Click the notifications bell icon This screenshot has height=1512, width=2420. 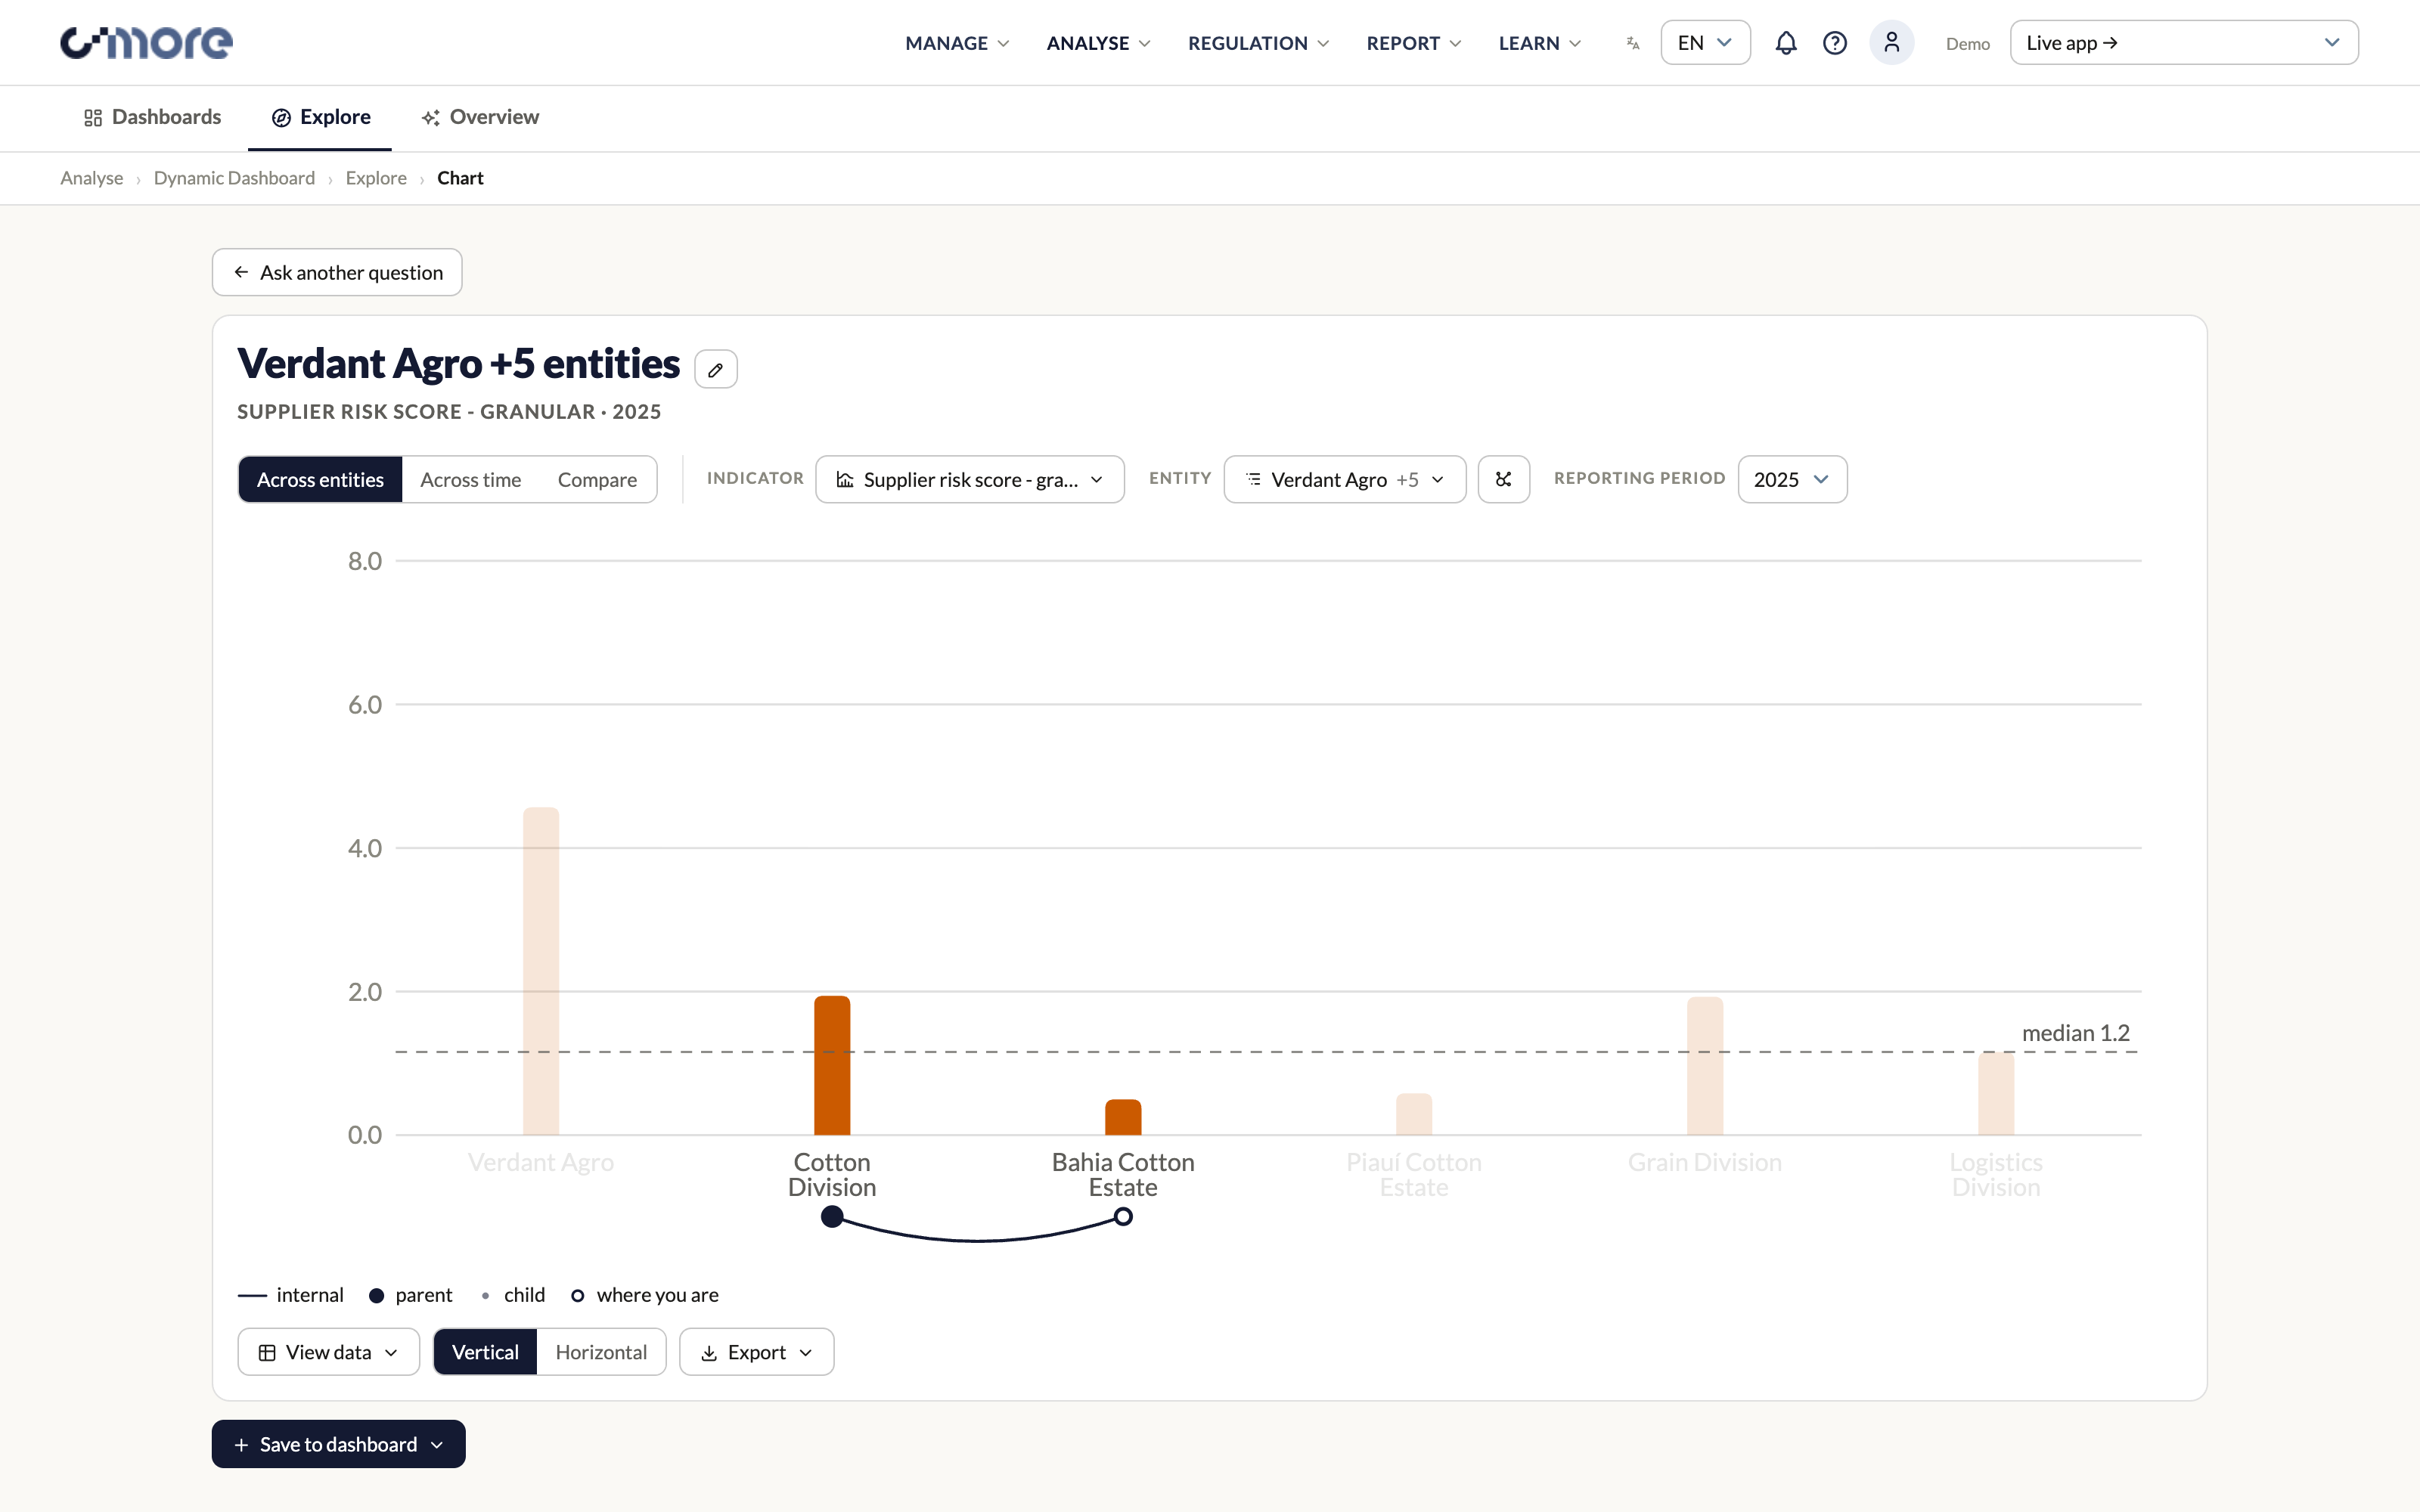tap(1786, 43)
